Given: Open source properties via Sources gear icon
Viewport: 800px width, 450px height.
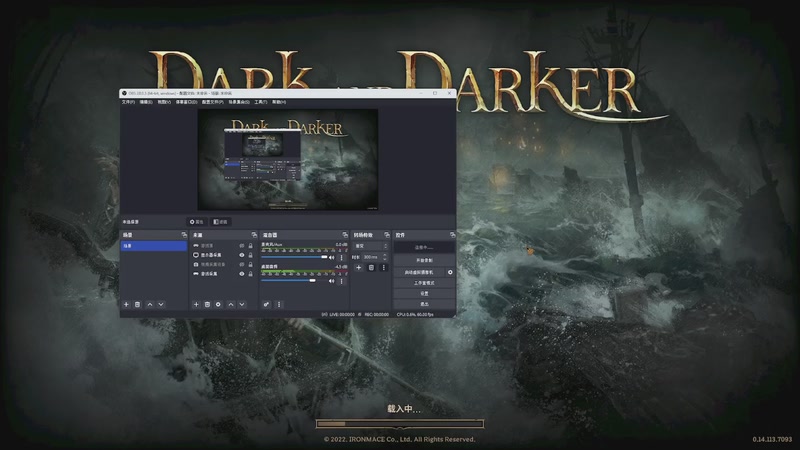Looking at the screenshot, I should point(218,305).
